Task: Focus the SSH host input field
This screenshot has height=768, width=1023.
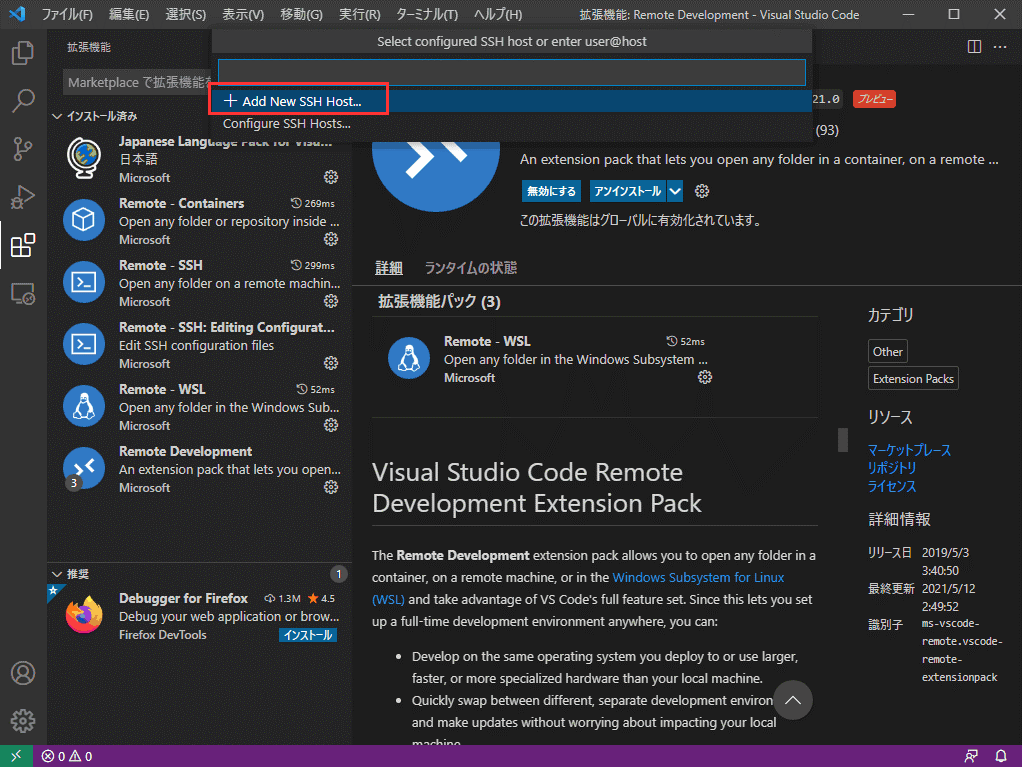Action: click(512, 72)
